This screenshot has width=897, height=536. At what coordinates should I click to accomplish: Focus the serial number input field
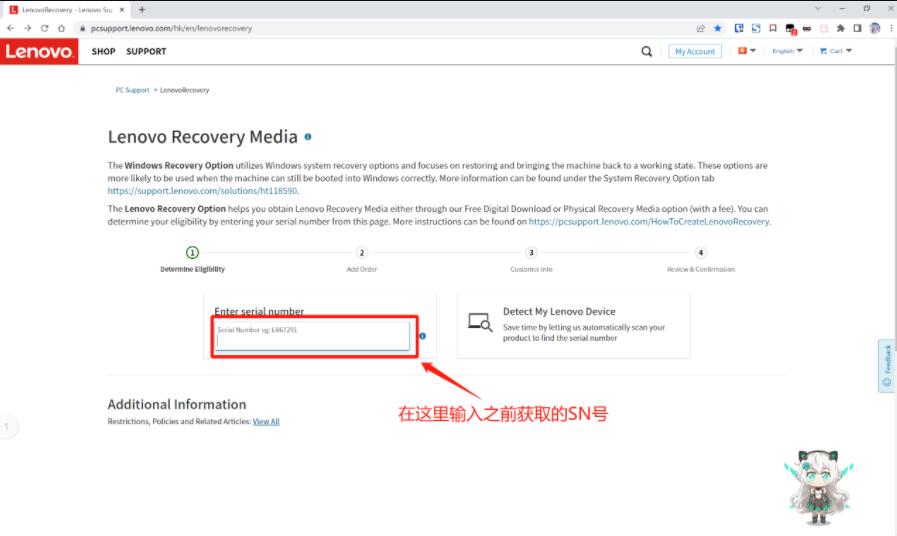(313, 336)
